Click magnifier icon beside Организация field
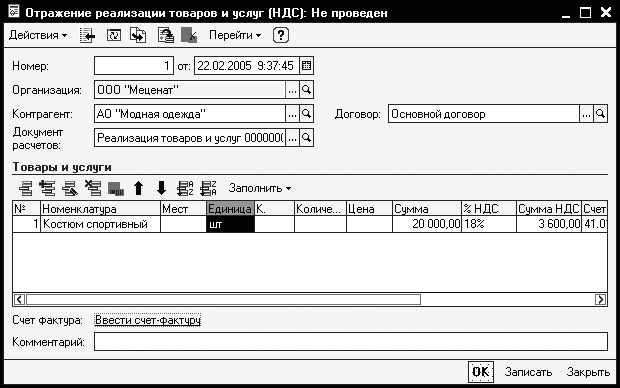Image resolution: width=620 pixels, height=388 pixels. pos(306,90)
